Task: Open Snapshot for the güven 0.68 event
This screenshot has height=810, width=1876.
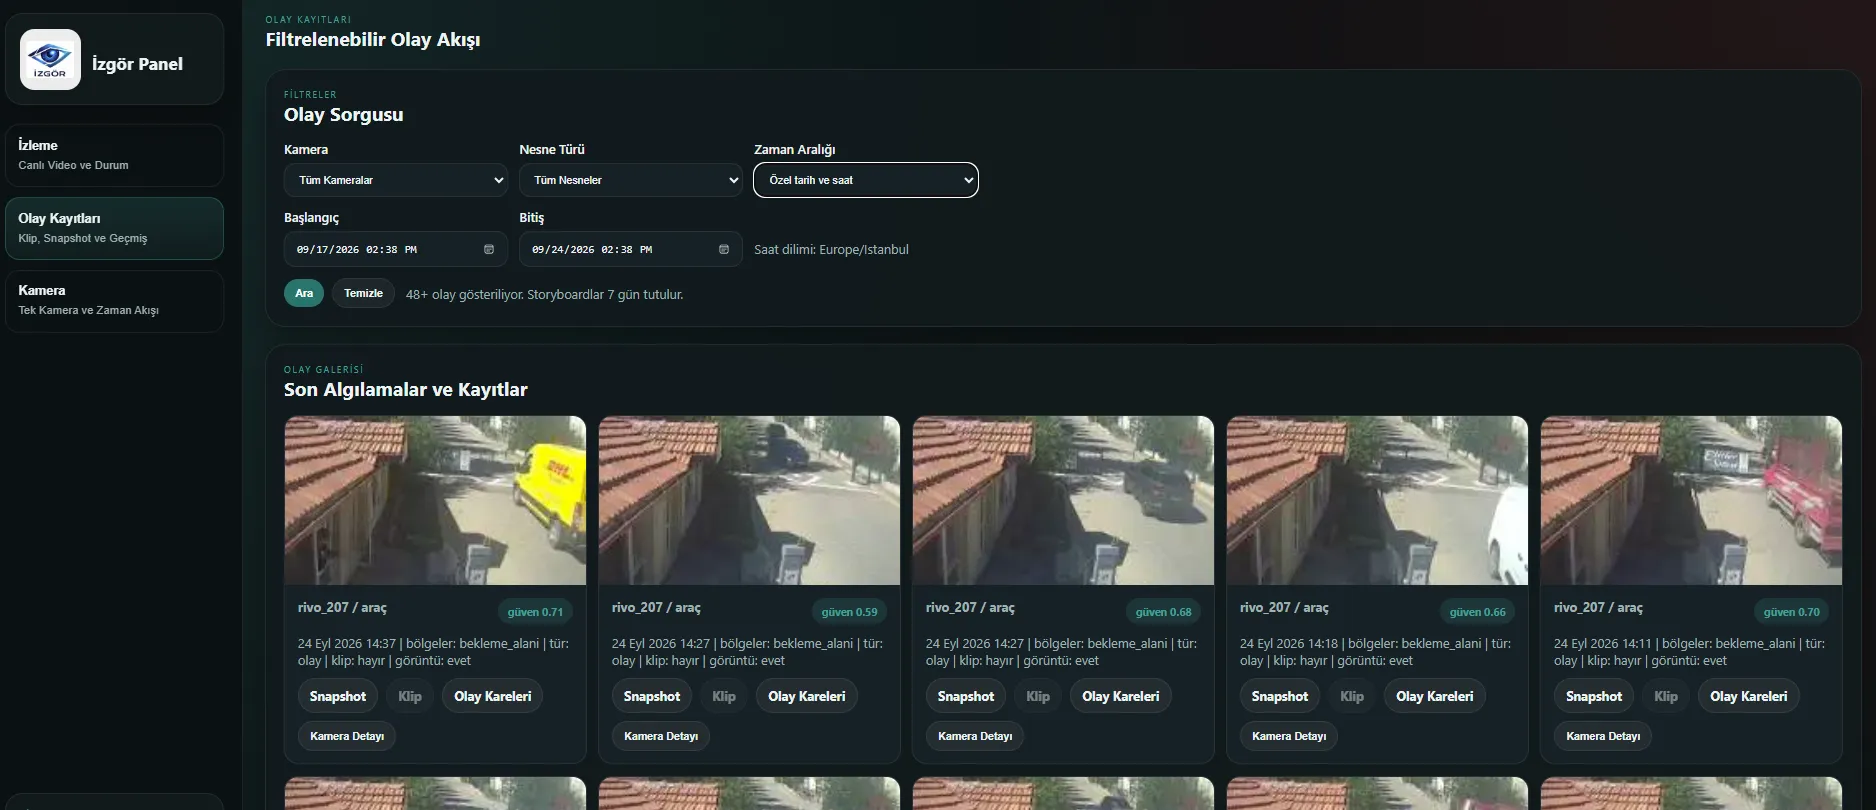Action: [x=966, y=696]
